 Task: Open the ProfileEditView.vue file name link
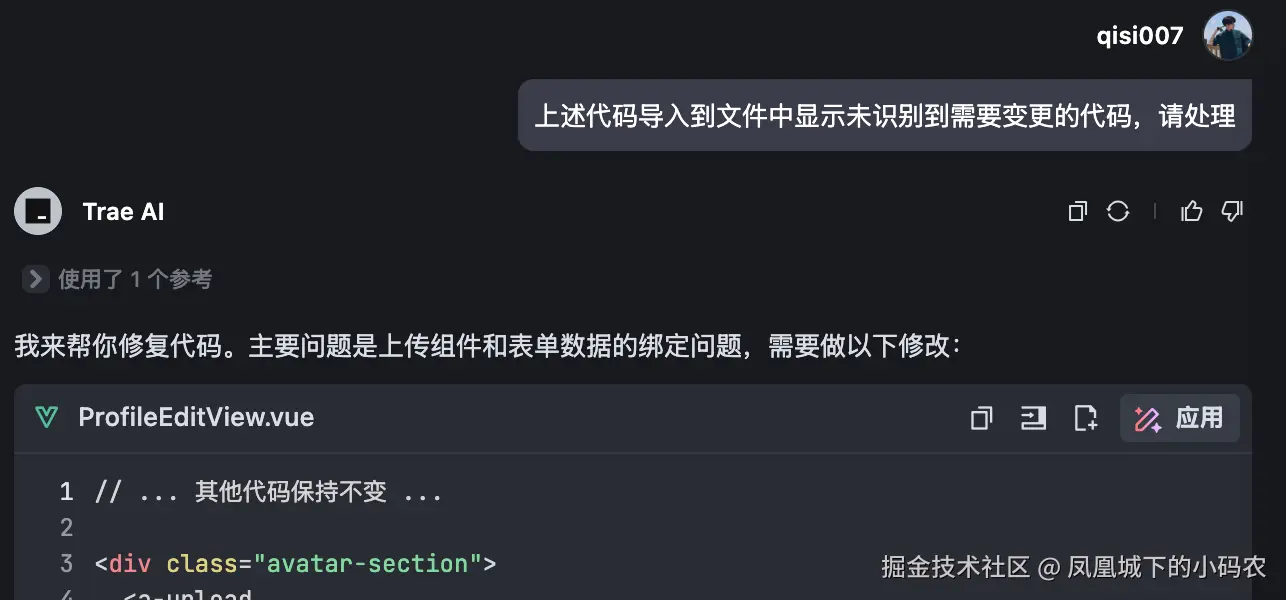196,417
